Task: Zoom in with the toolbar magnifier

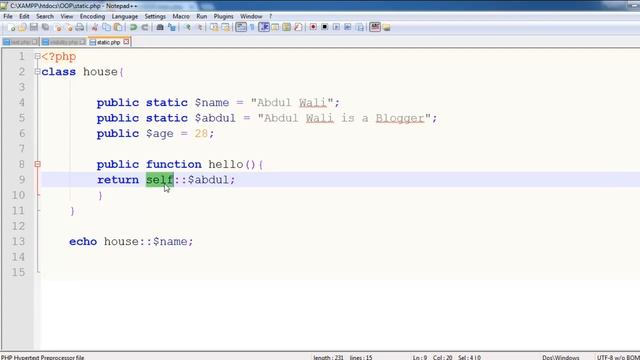Action: point(187,27)
